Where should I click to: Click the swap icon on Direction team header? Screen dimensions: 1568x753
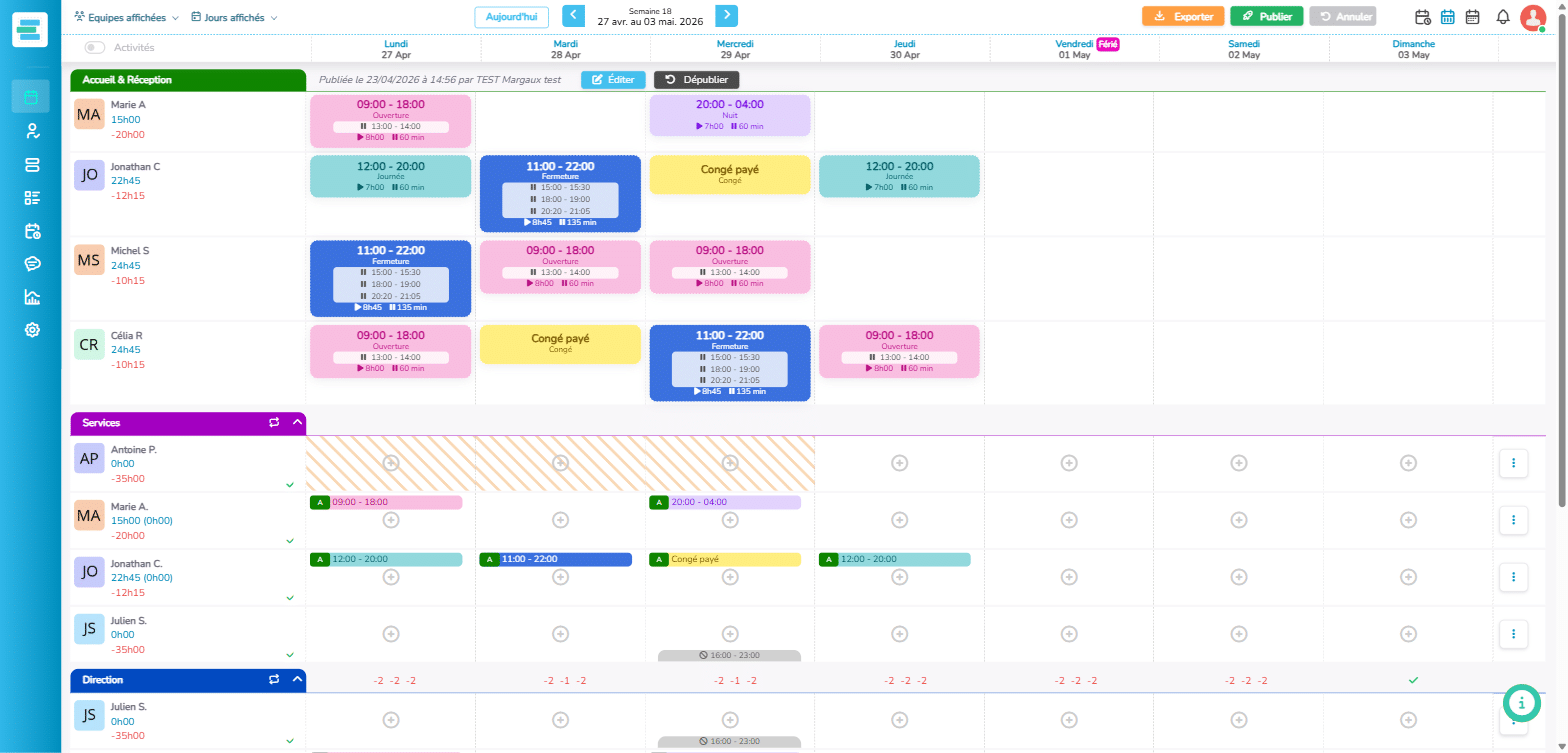(x=274, y=680)
